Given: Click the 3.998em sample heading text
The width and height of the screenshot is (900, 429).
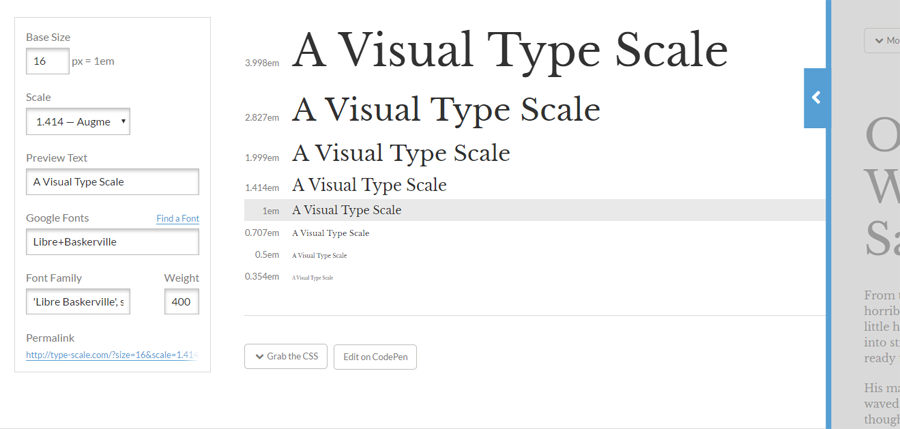Looking at the screenshot, I should click(509, 51).
